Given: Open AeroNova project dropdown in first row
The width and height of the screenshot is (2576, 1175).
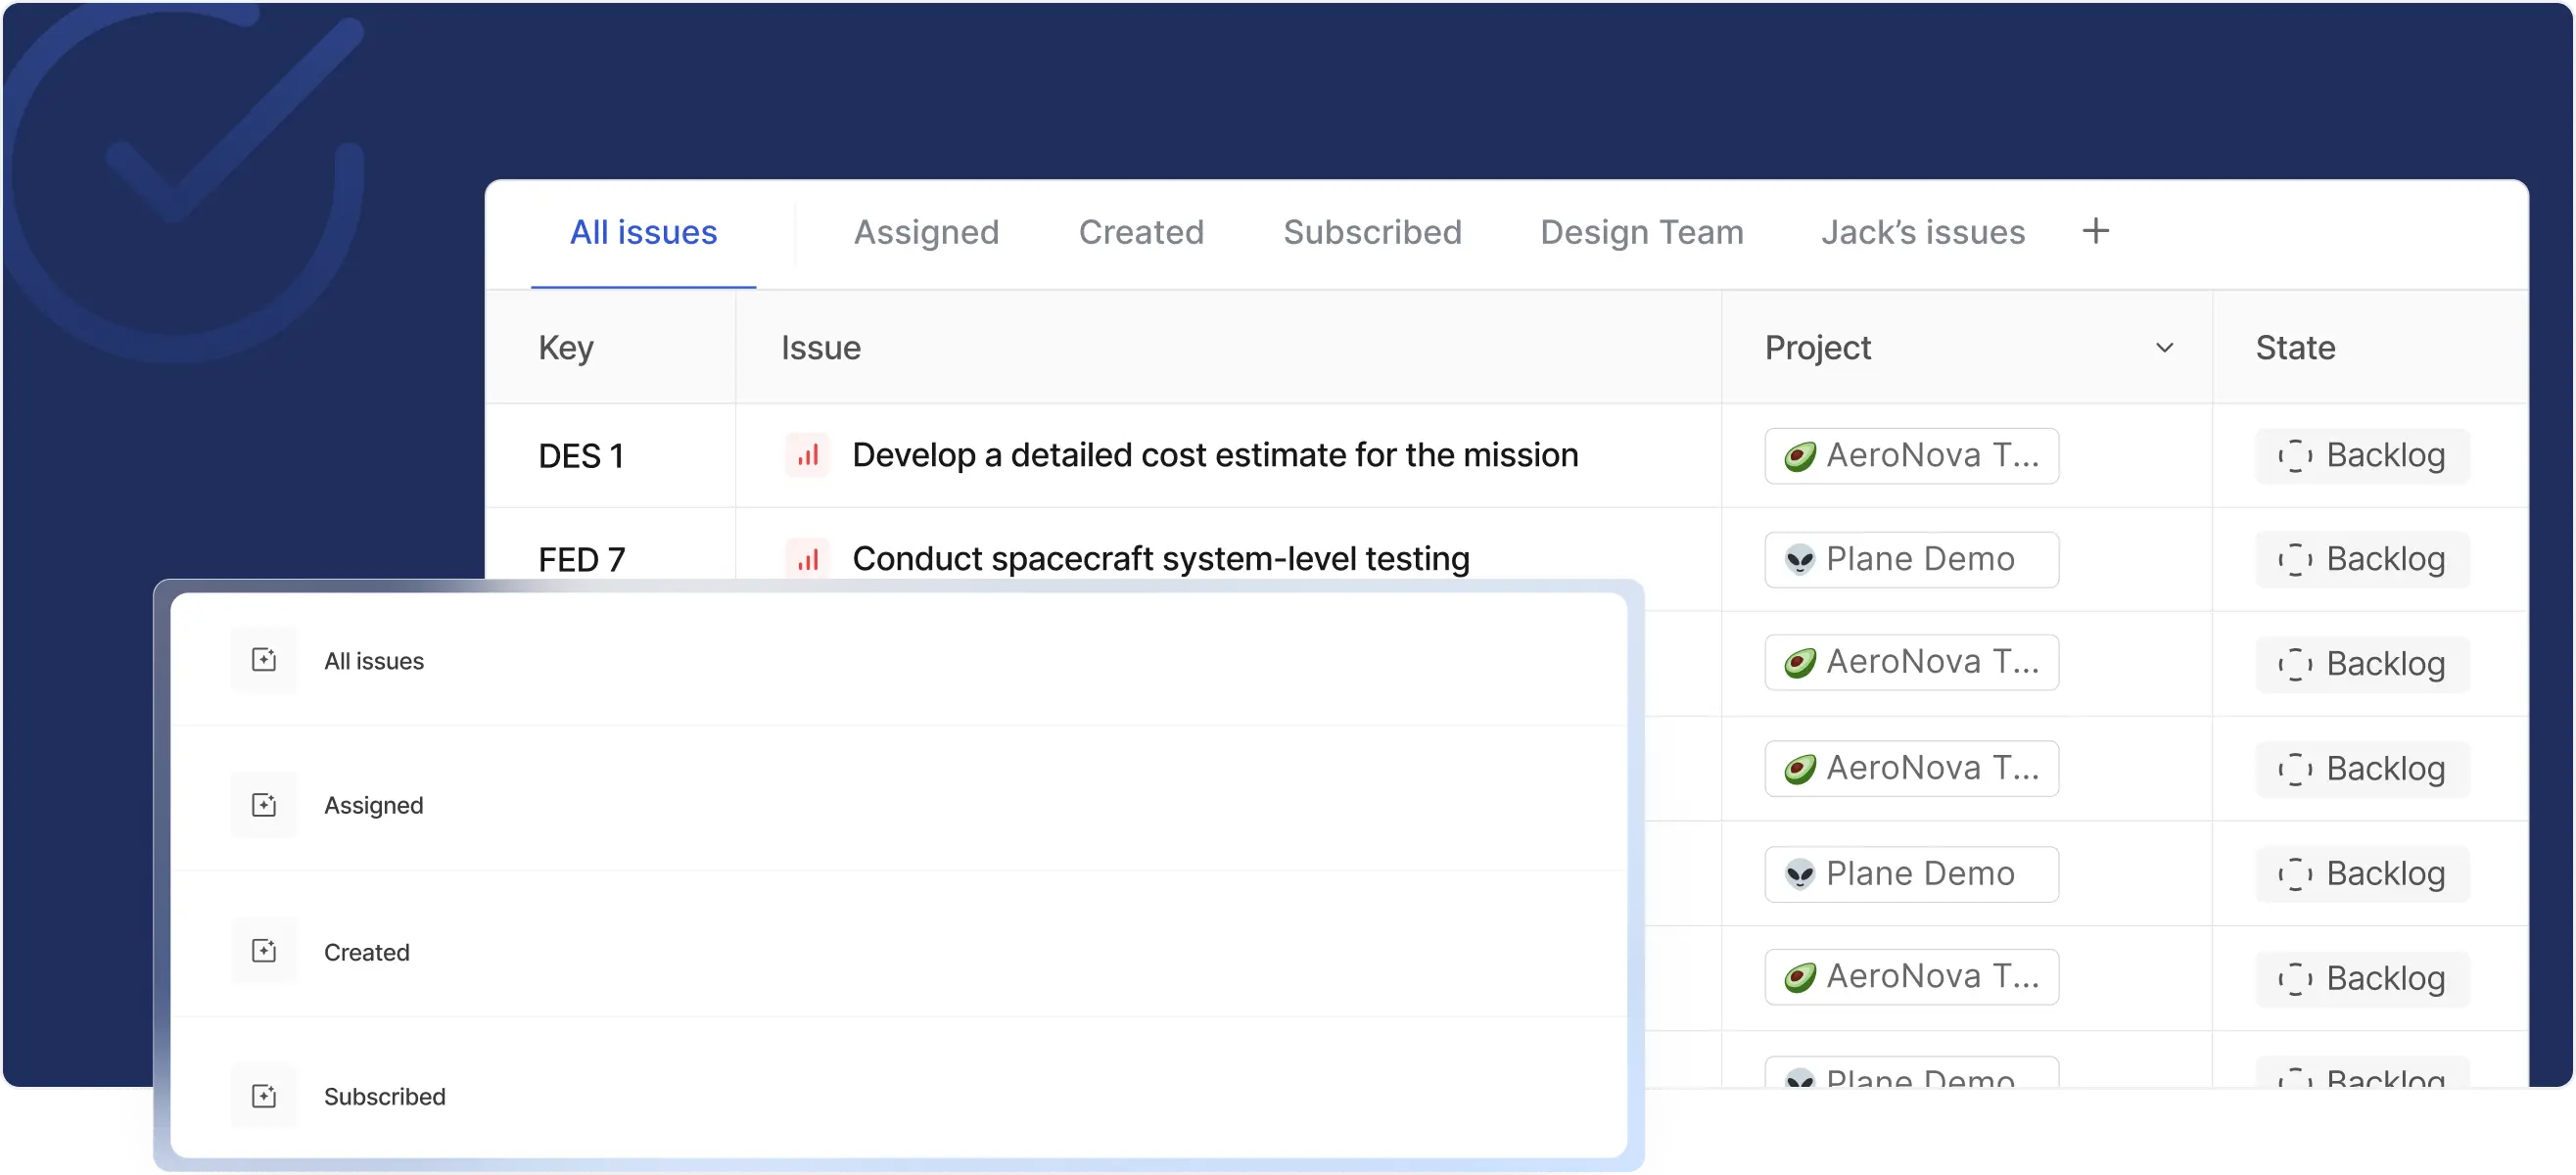Looking at the screenshot, I should (1911, 456).
